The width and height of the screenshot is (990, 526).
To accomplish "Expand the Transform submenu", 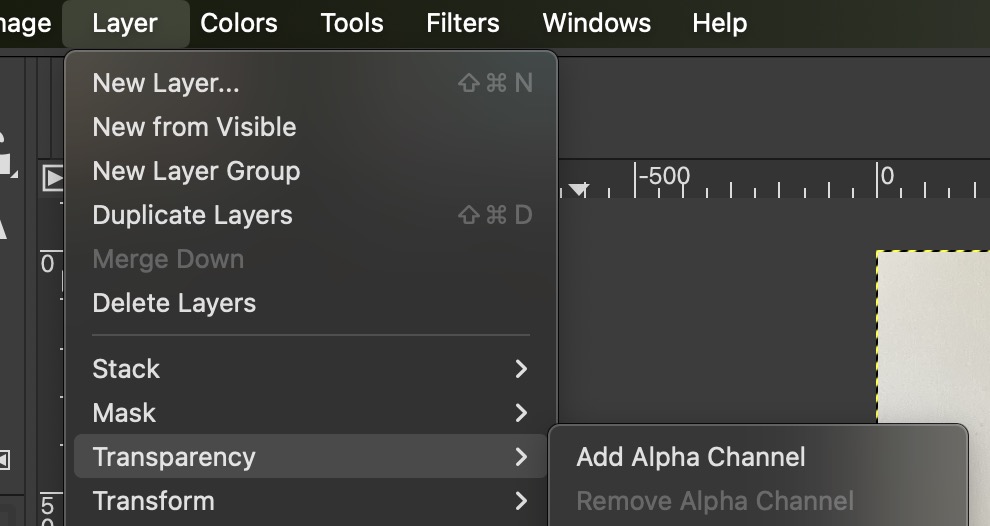I will pos(311,501).
